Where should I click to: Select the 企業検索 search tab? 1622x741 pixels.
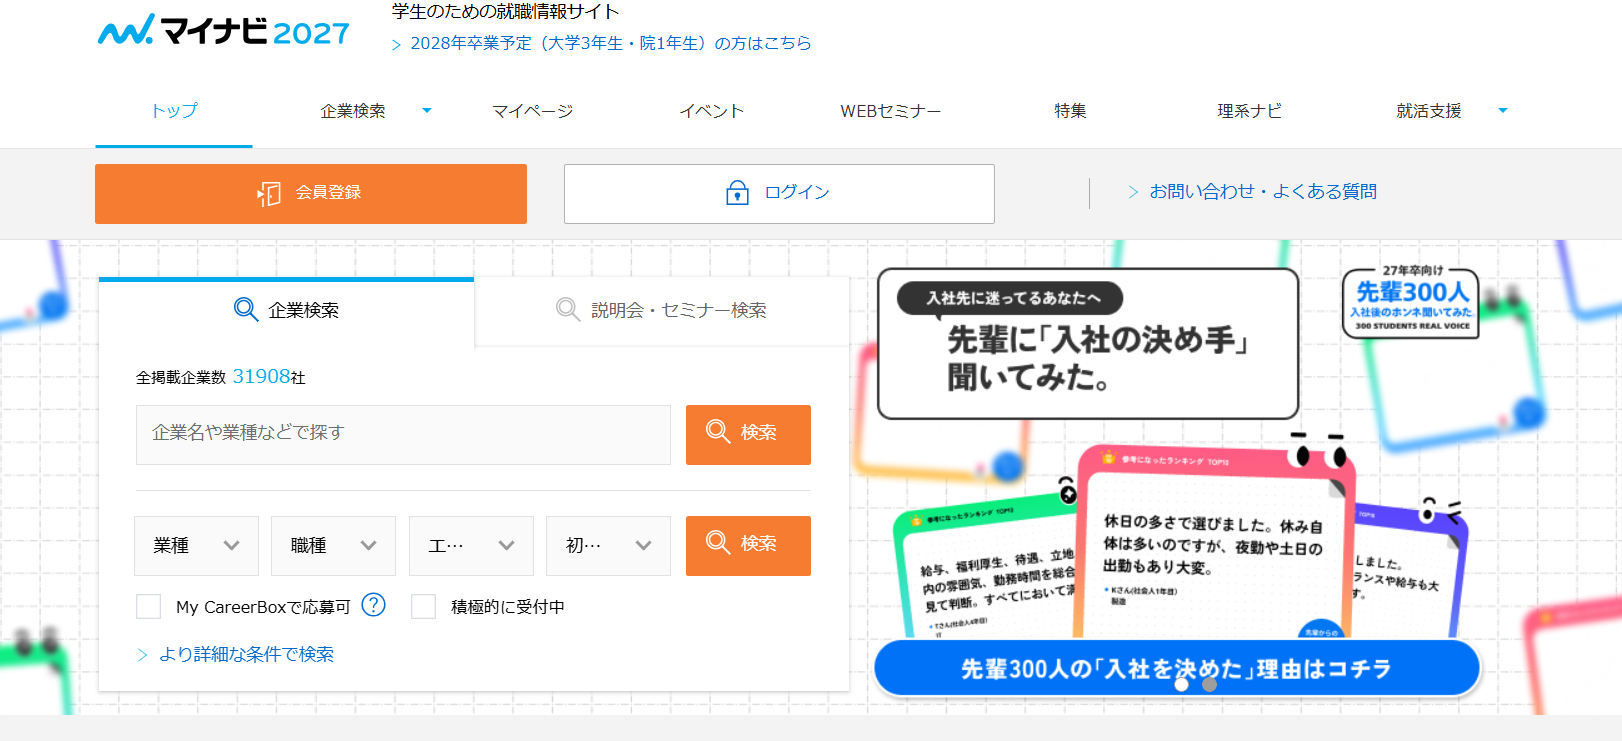tap(286, 310)
